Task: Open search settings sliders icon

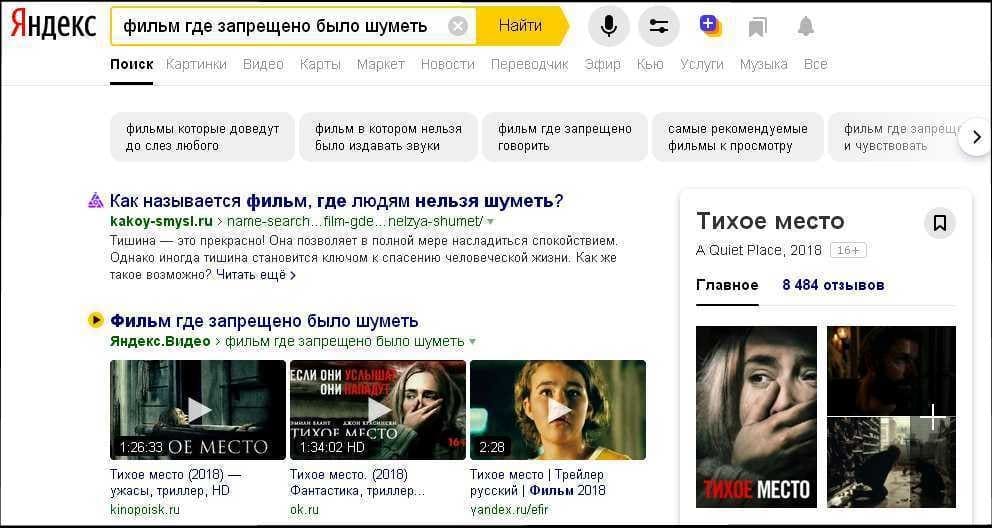Action: point(658,26)
